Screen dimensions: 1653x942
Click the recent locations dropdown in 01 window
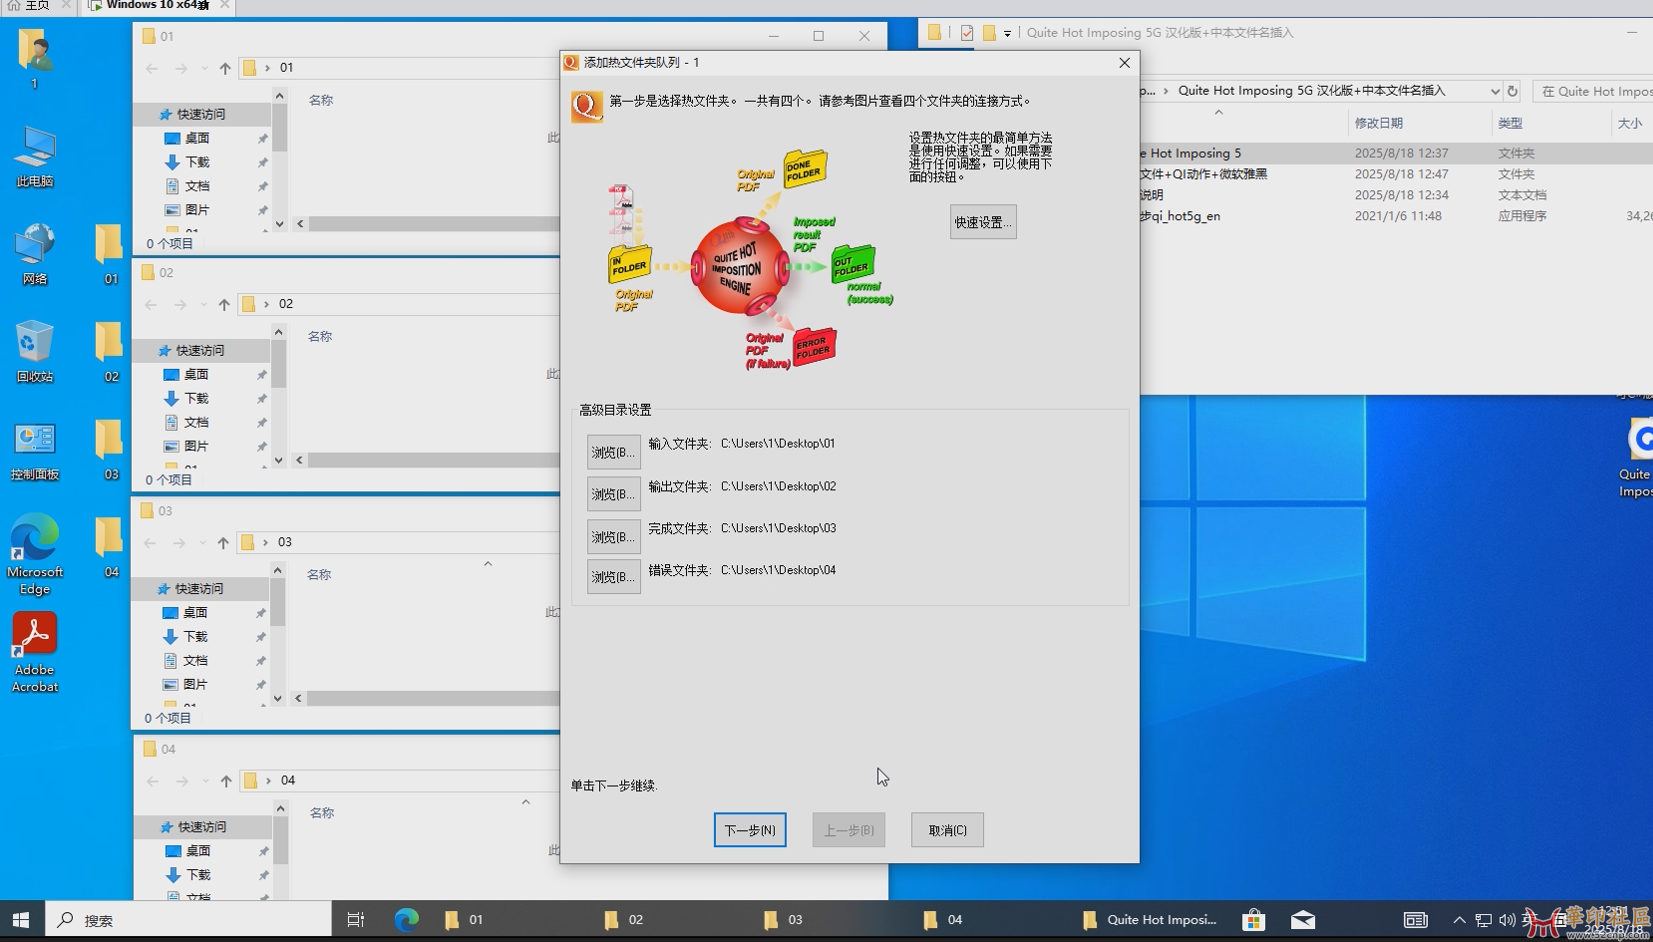pyautogui.click(x=204, y=68)
